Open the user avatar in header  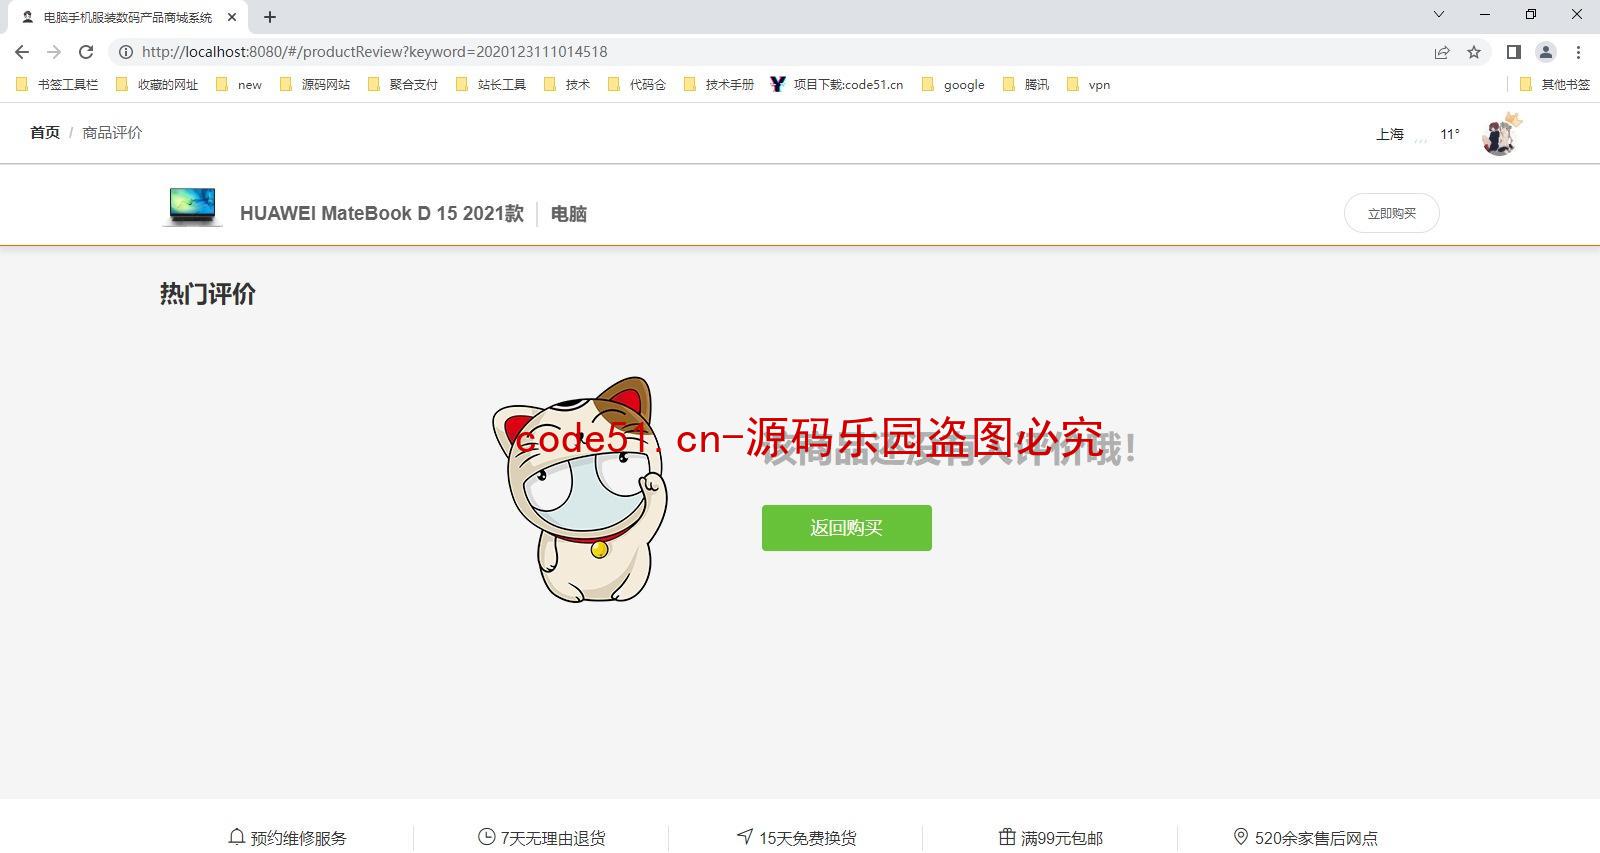(x=1501, y=134)
